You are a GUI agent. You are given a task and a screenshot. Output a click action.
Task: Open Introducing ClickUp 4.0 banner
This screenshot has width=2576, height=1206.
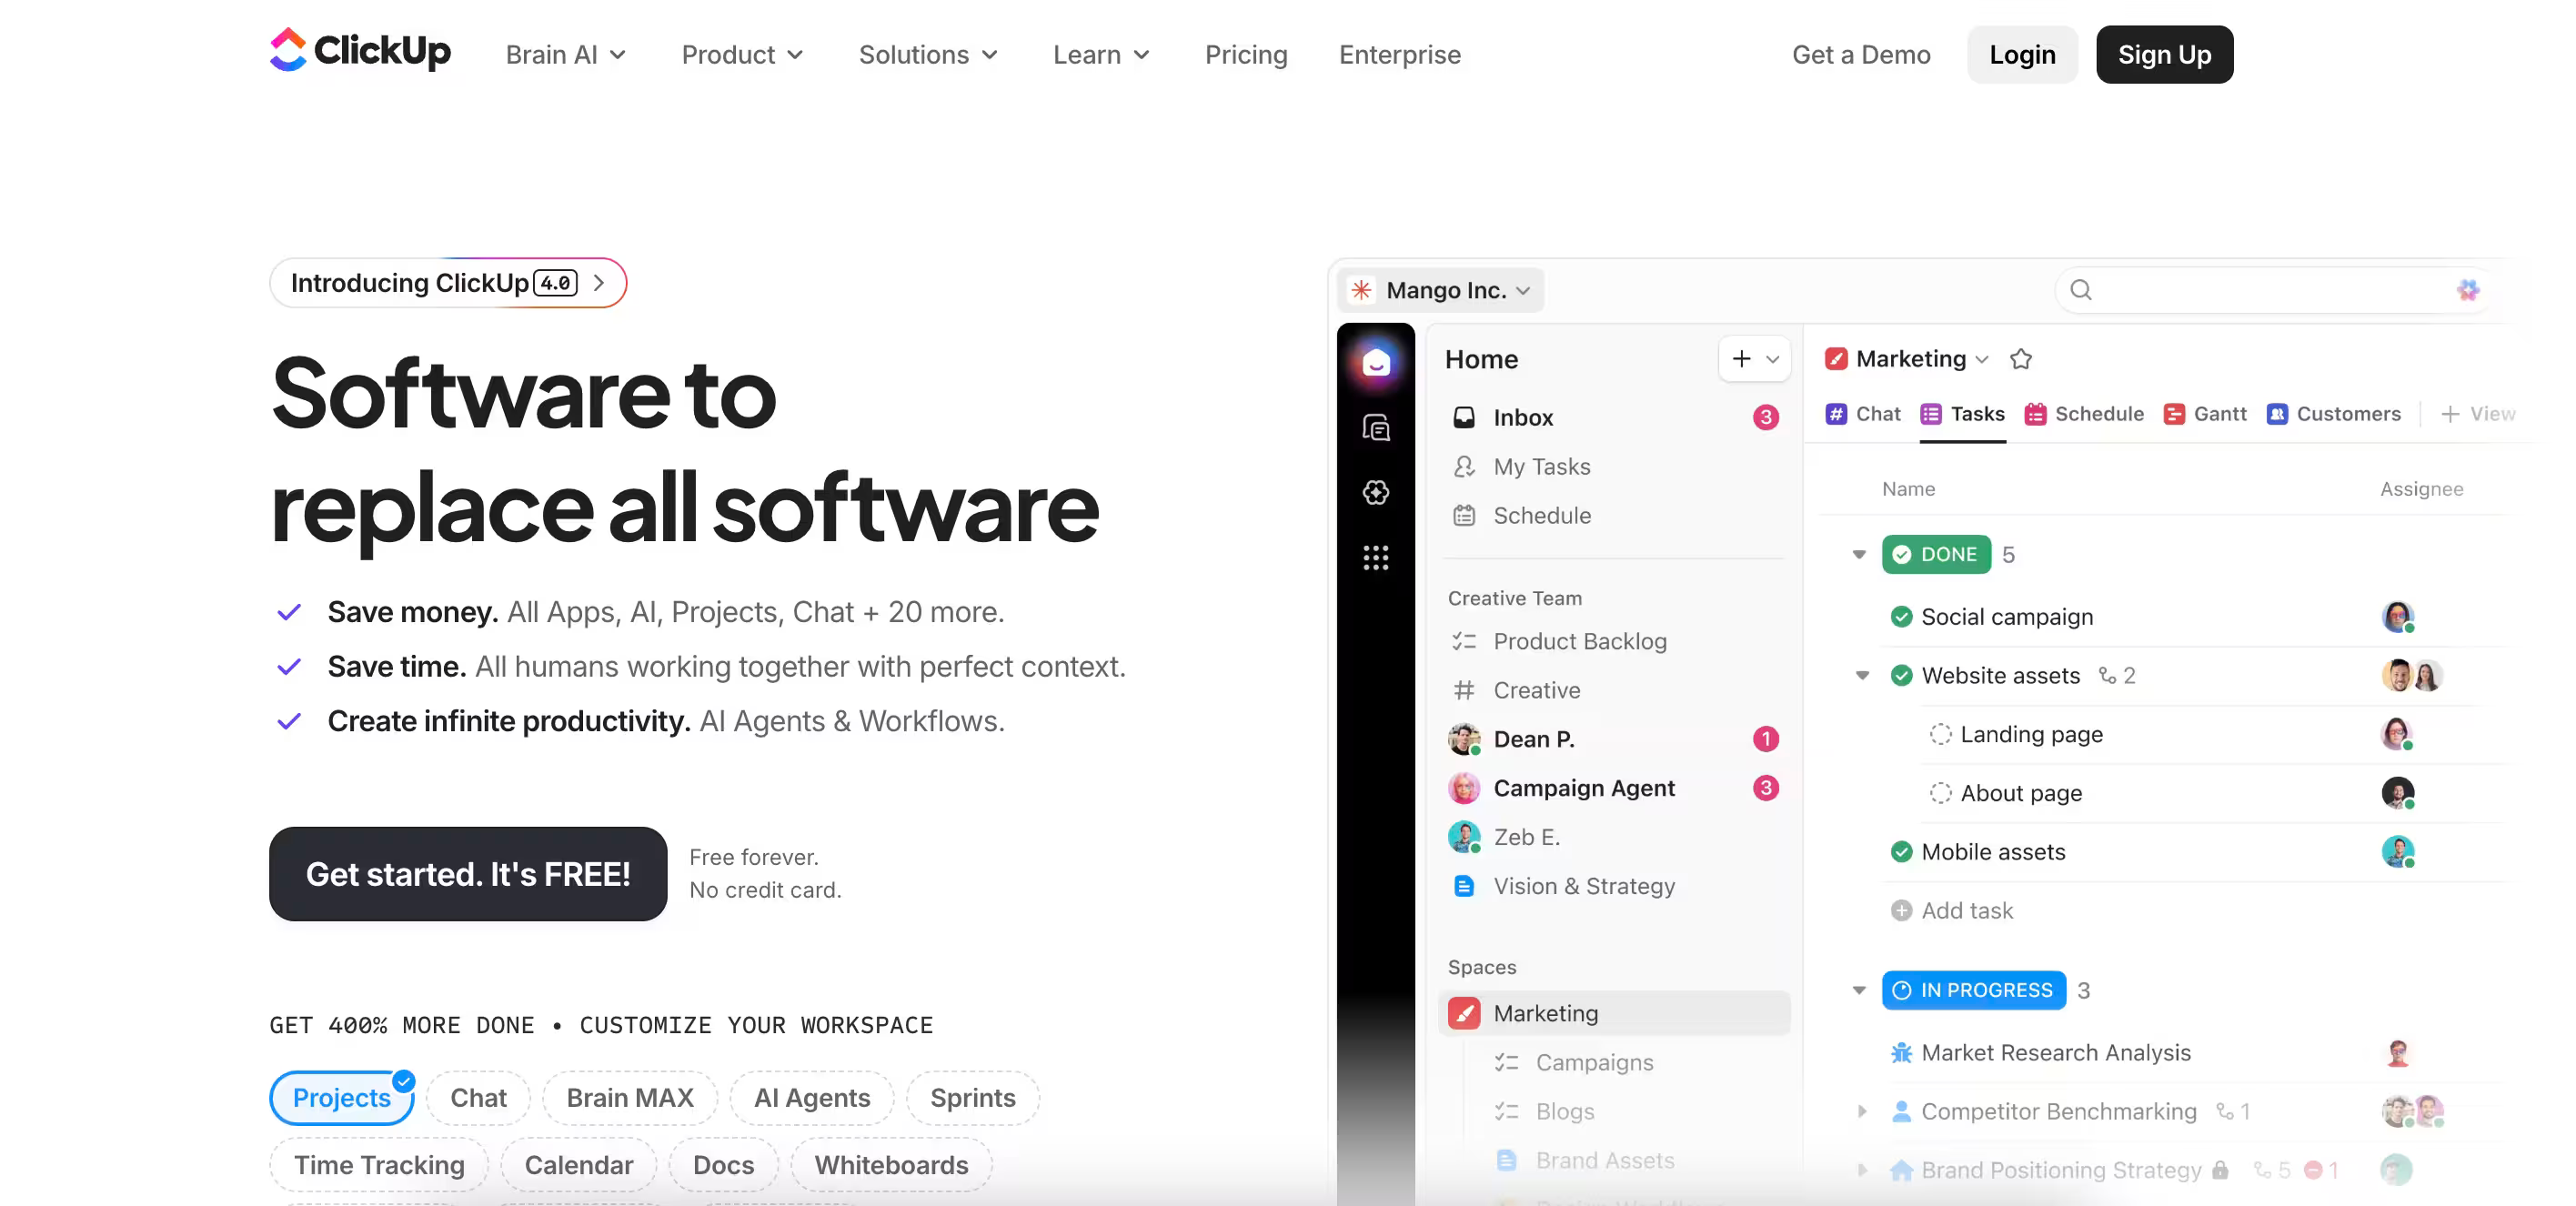[448, 283]
